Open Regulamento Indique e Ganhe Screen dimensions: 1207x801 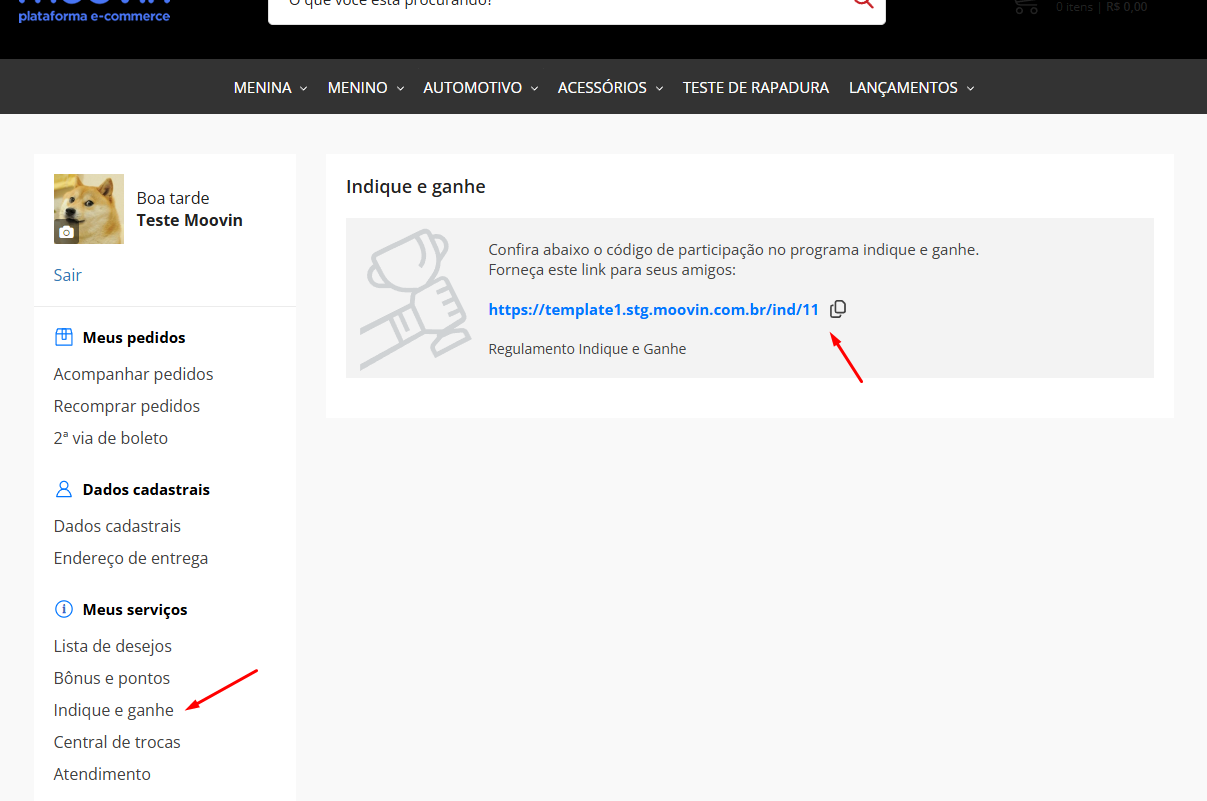(x=587, y=349)
